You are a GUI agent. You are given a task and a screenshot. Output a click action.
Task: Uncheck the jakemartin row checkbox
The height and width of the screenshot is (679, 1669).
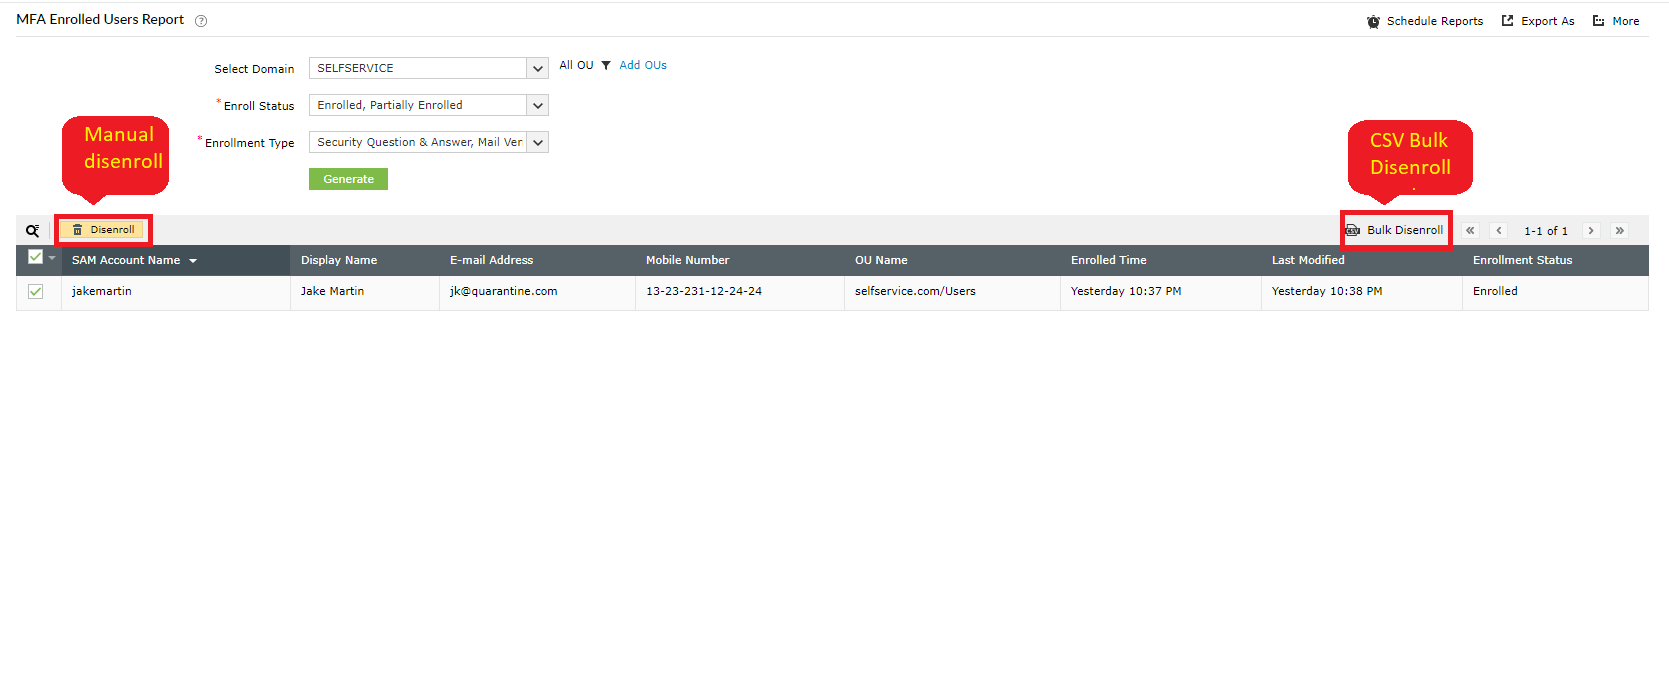pyautogui.click(x=36, y=291)
